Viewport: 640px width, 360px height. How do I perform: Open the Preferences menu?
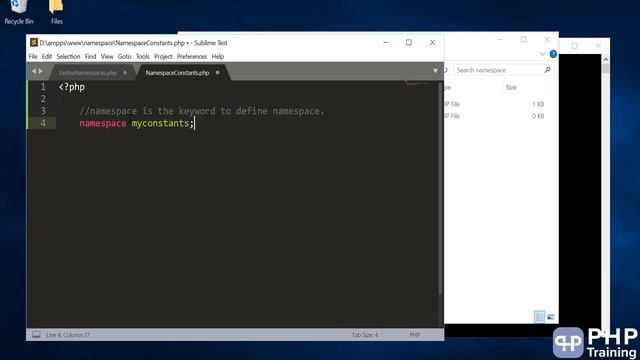click(x=192, y=56)
